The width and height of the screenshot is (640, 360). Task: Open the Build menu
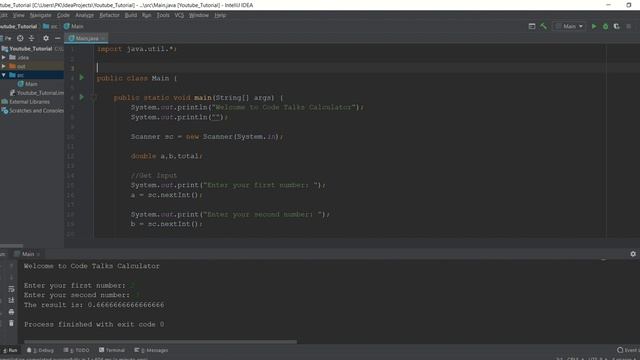point(131,15)
